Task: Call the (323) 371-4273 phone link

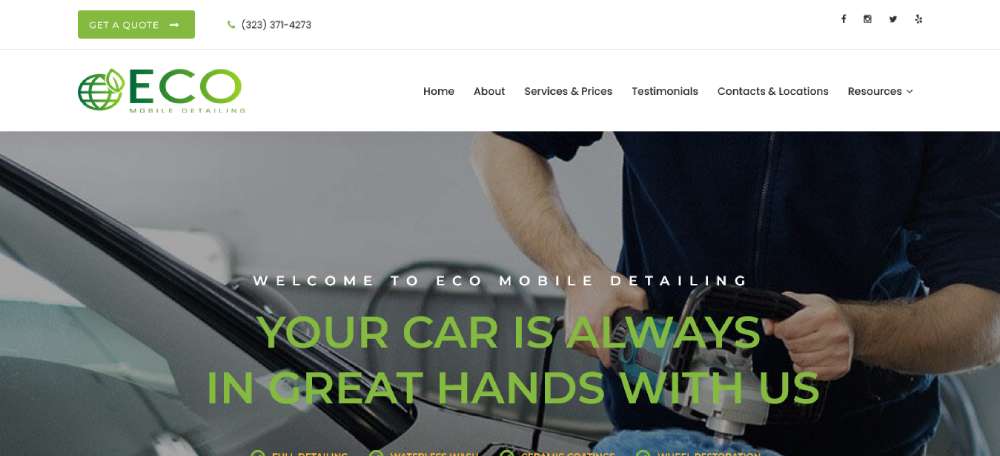Action: click(276, 25)
